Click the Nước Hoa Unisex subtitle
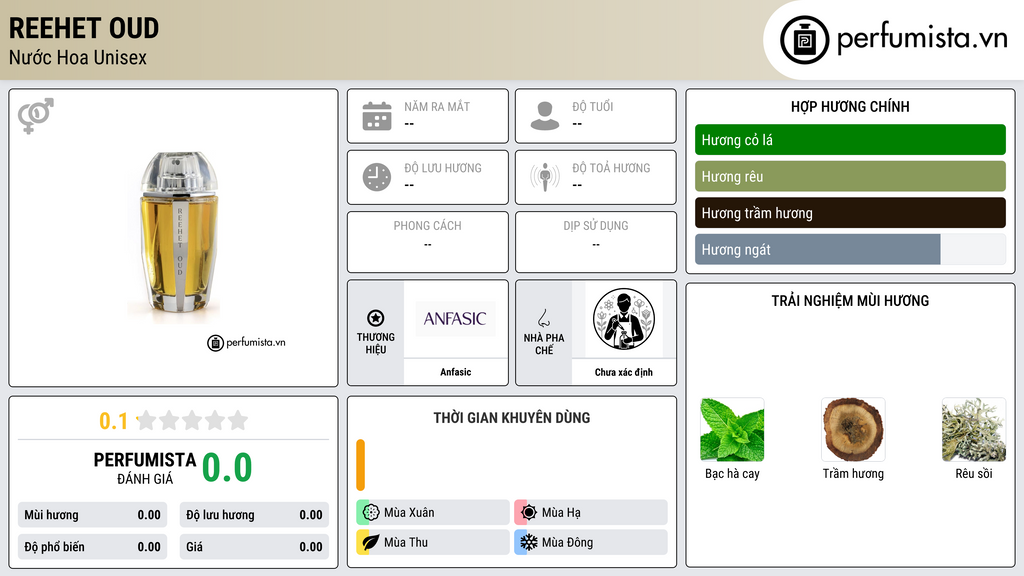The image size is (1024, 576). point(78,57)
